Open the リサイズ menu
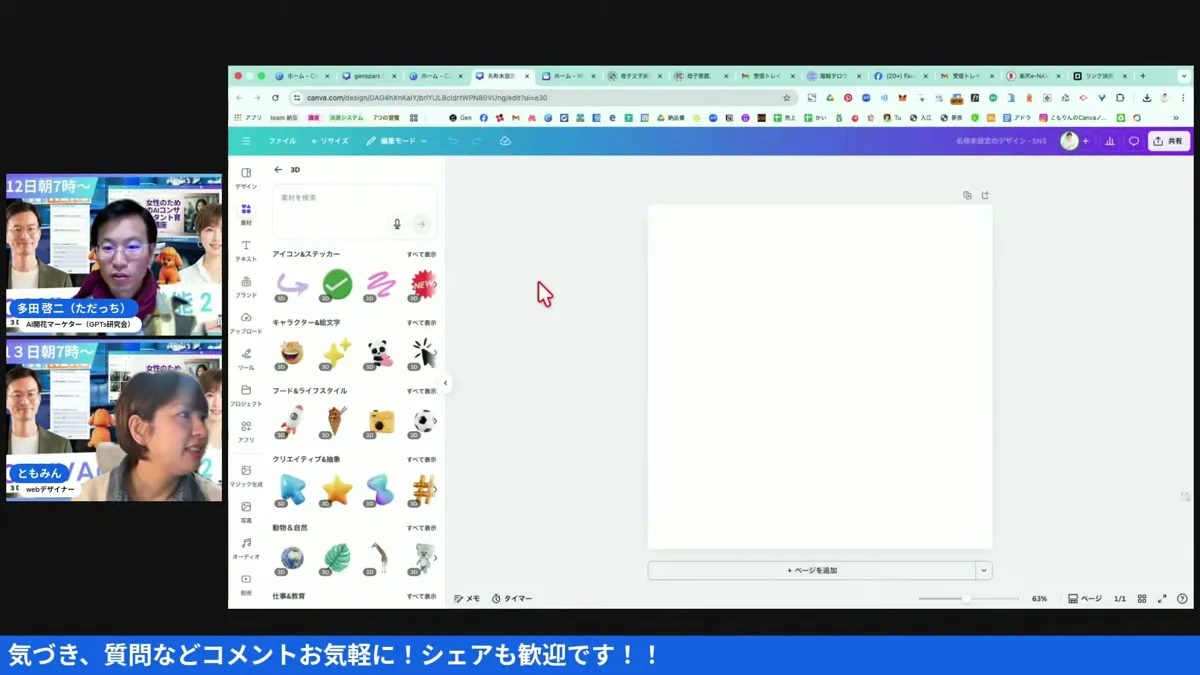Screen dimensions: 1200x675 click(x=330, y=141)
